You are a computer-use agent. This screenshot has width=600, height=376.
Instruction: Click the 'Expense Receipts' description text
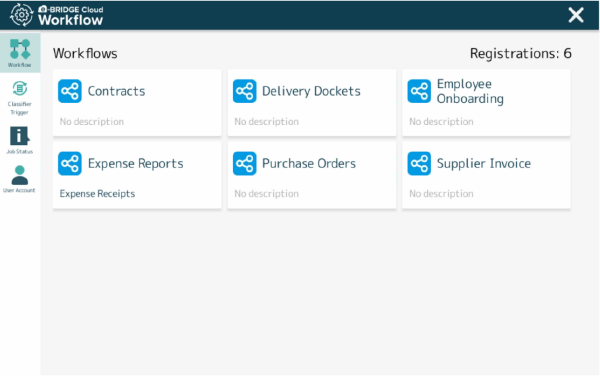[x=97, y=194]
